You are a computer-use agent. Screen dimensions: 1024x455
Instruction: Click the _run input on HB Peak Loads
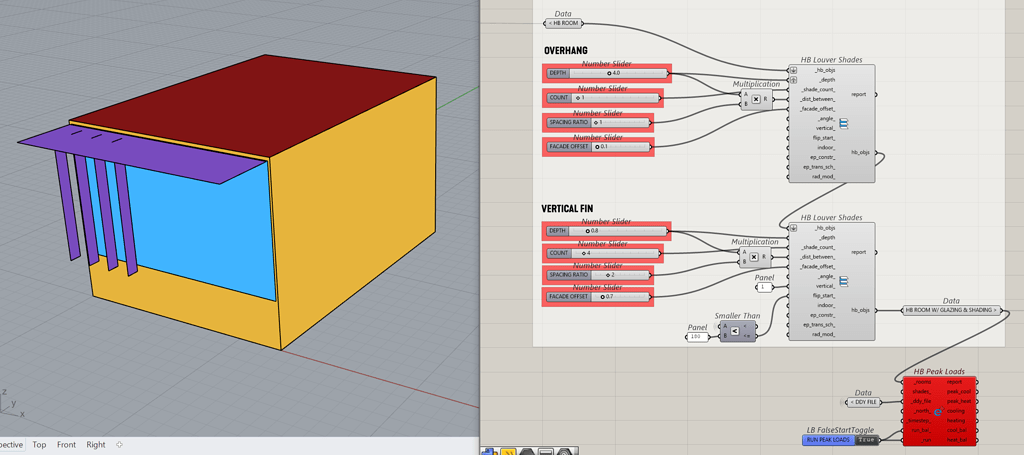925,441
